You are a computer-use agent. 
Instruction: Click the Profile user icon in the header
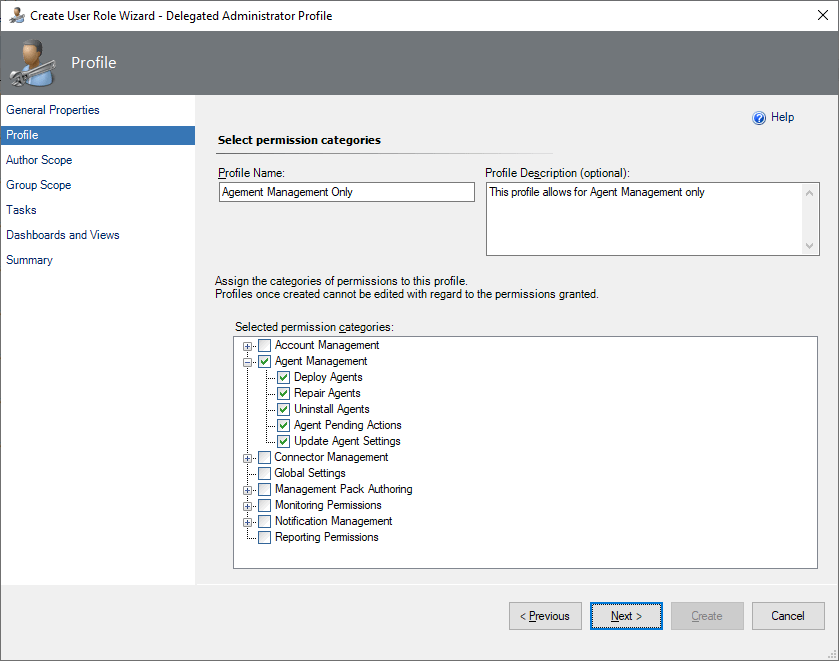click(x=32, y=63)
